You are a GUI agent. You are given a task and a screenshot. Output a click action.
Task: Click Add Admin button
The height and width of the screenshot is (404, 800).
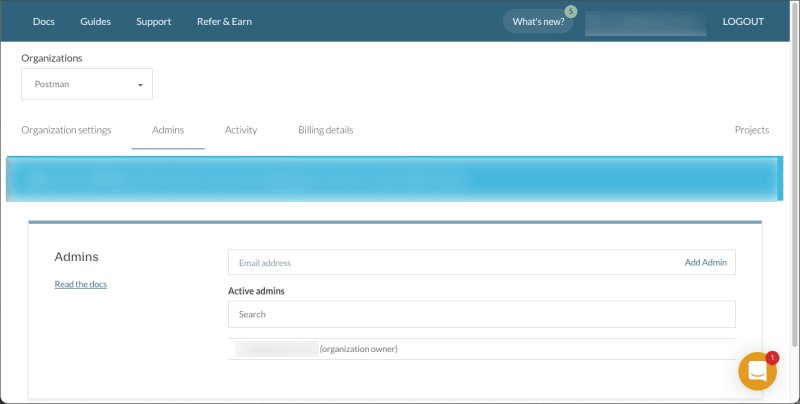tap(706, 262)
